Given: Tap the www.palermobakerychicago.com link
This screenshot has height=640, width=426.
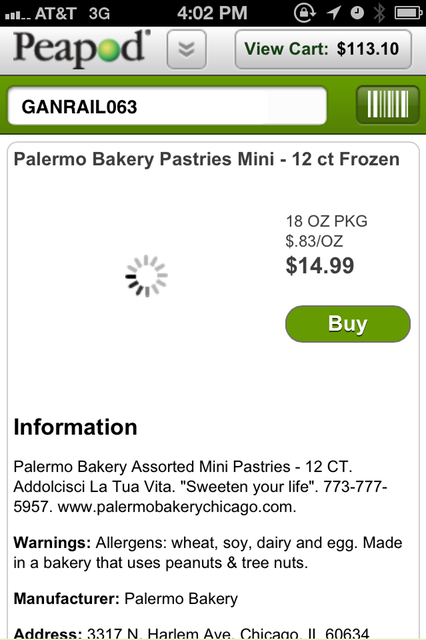Looking at the screenshot, I should point(177,507).
